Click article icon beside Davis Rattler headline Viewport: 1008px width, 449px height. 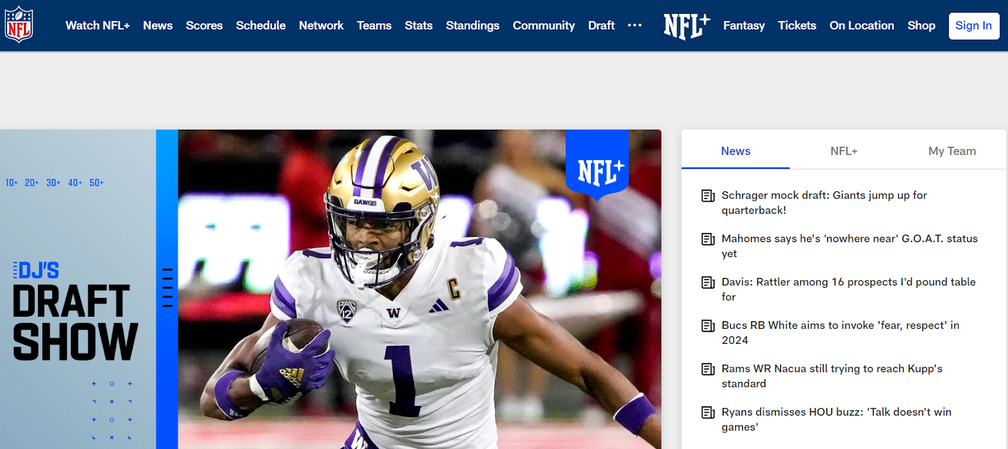[x=708, y=283]
